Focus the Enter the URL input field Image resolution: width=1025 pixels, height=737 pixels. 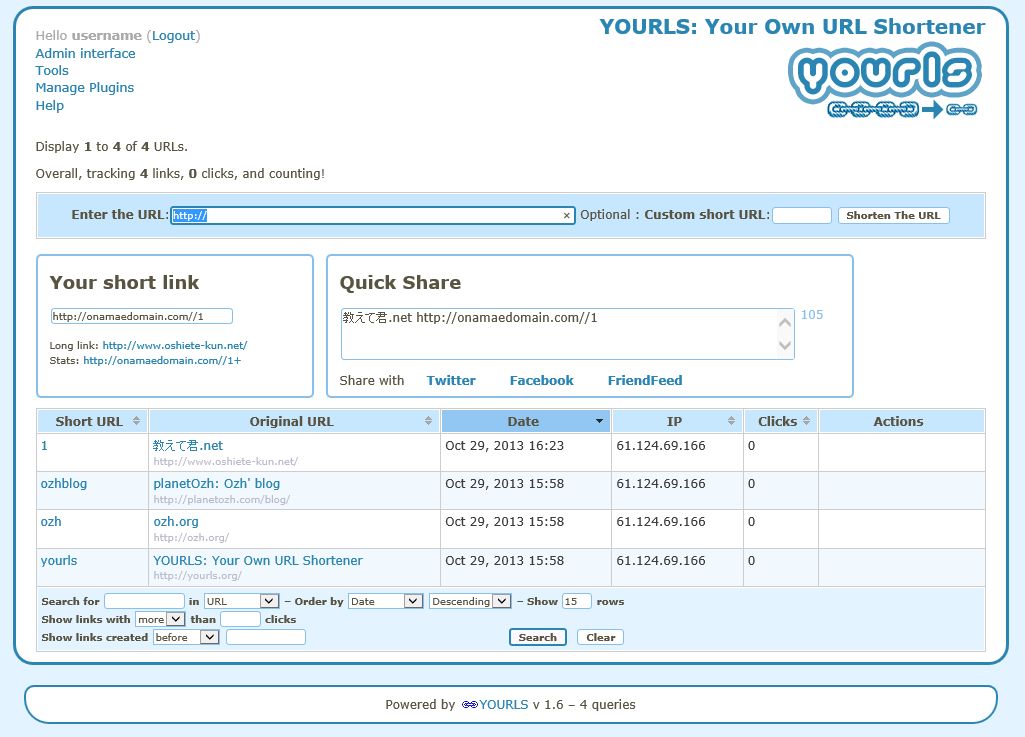pyautogui.click(x=373, y=215)
